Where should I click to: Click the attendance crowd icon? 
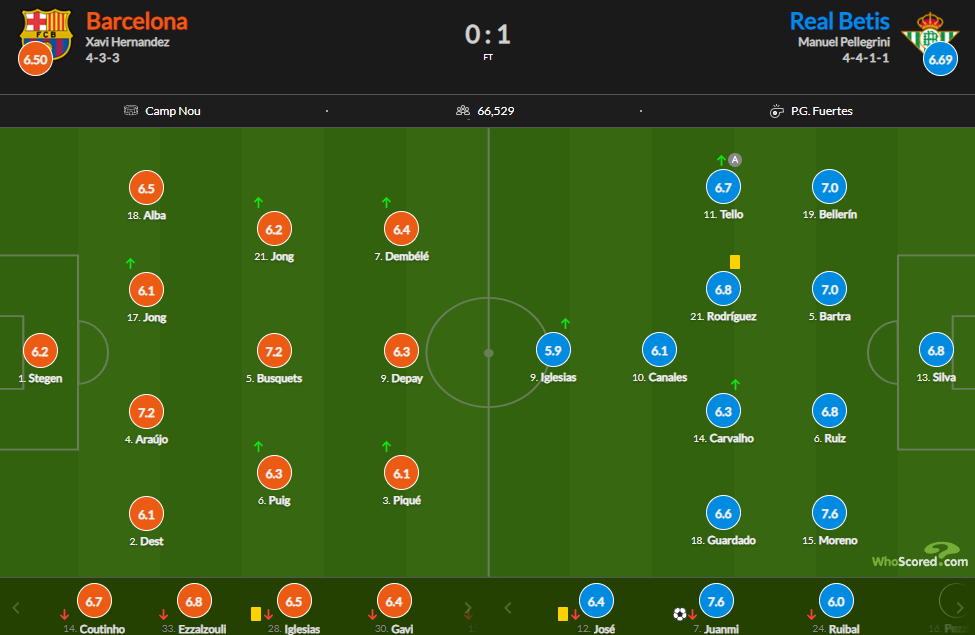coord(463,111)
